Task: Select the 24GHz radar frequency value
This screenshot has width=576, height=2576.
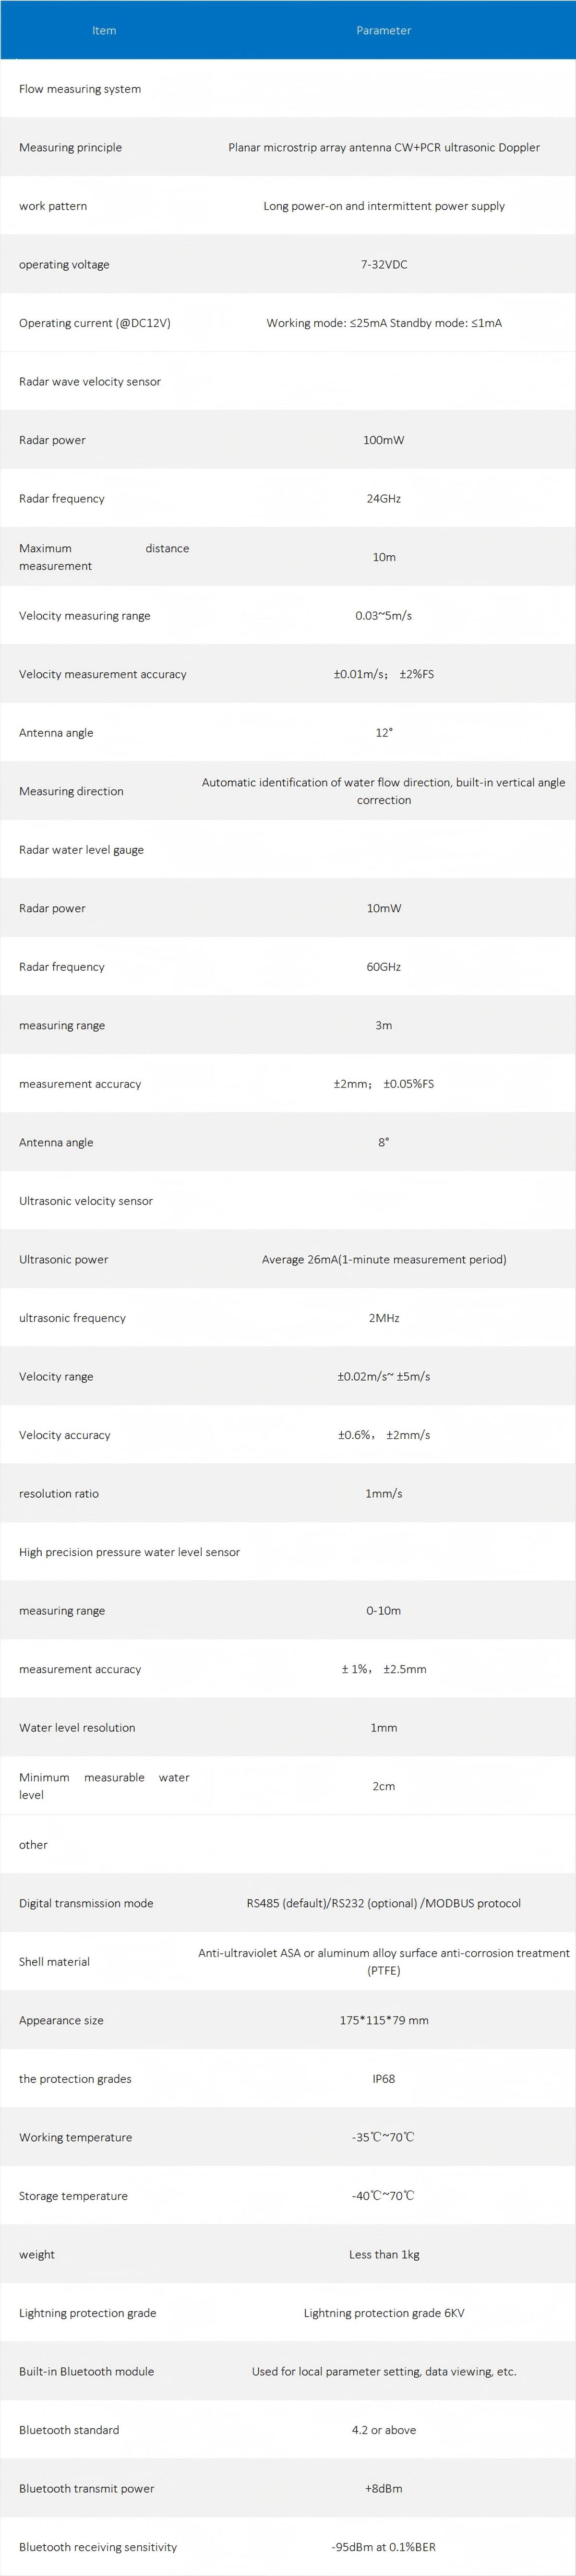Action: click(x=383, y=498)
